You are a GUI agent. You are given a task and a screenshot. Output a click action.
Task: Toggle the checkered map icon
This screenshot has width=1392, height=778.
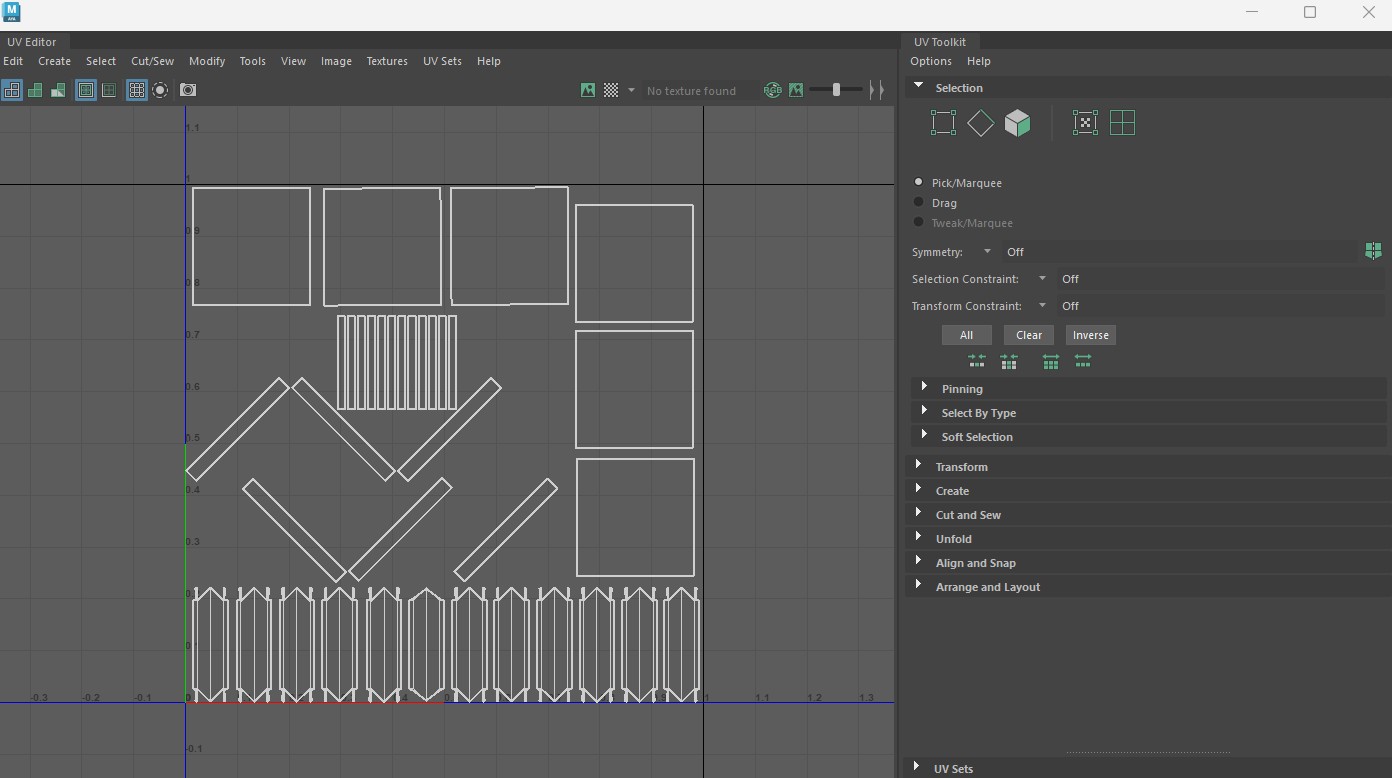click(x=611, y=90)
